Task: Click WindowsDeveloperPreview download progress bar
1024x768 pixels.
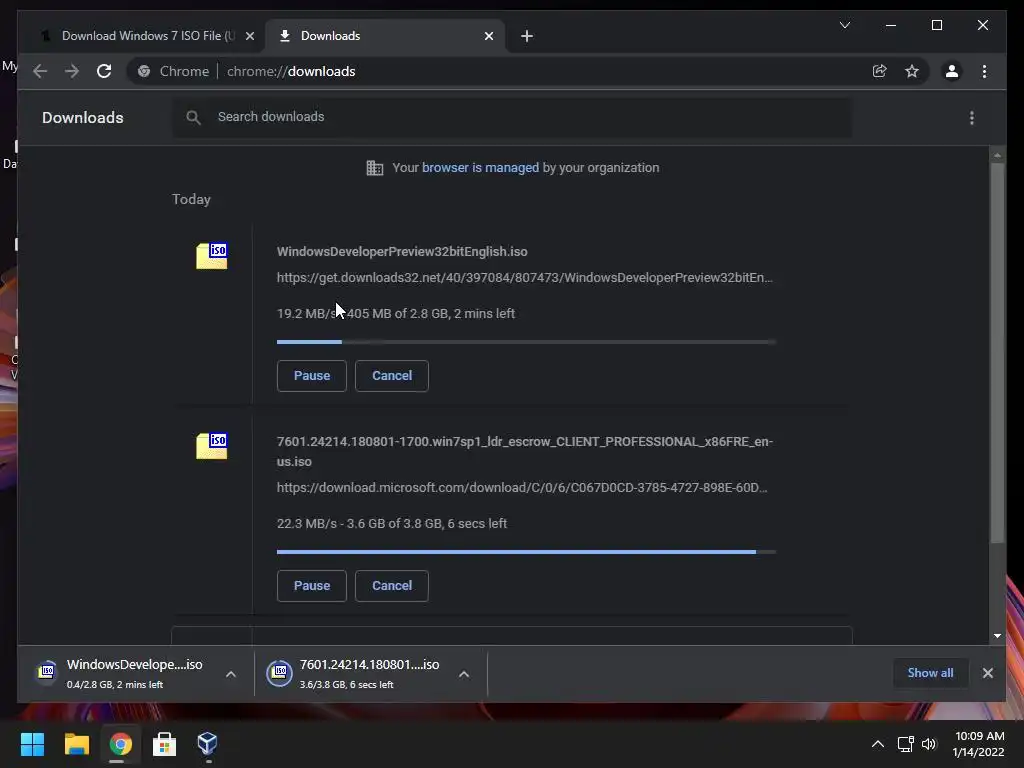Action: click(526, 342)
